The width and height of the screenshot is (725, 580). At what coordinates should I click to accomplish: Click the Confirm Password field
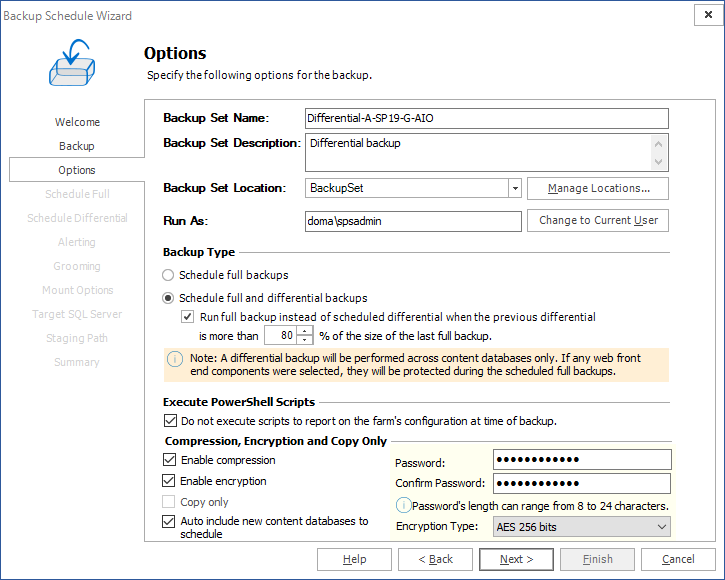(x=582, y=483)
